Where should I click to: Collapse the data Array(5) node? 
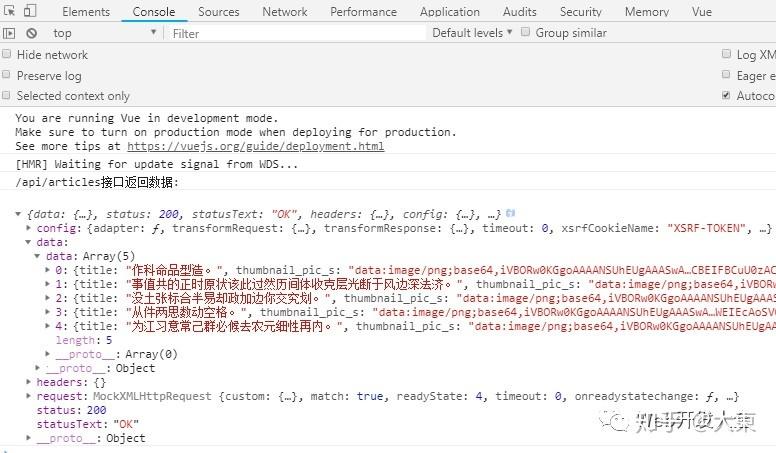(39, 256)
